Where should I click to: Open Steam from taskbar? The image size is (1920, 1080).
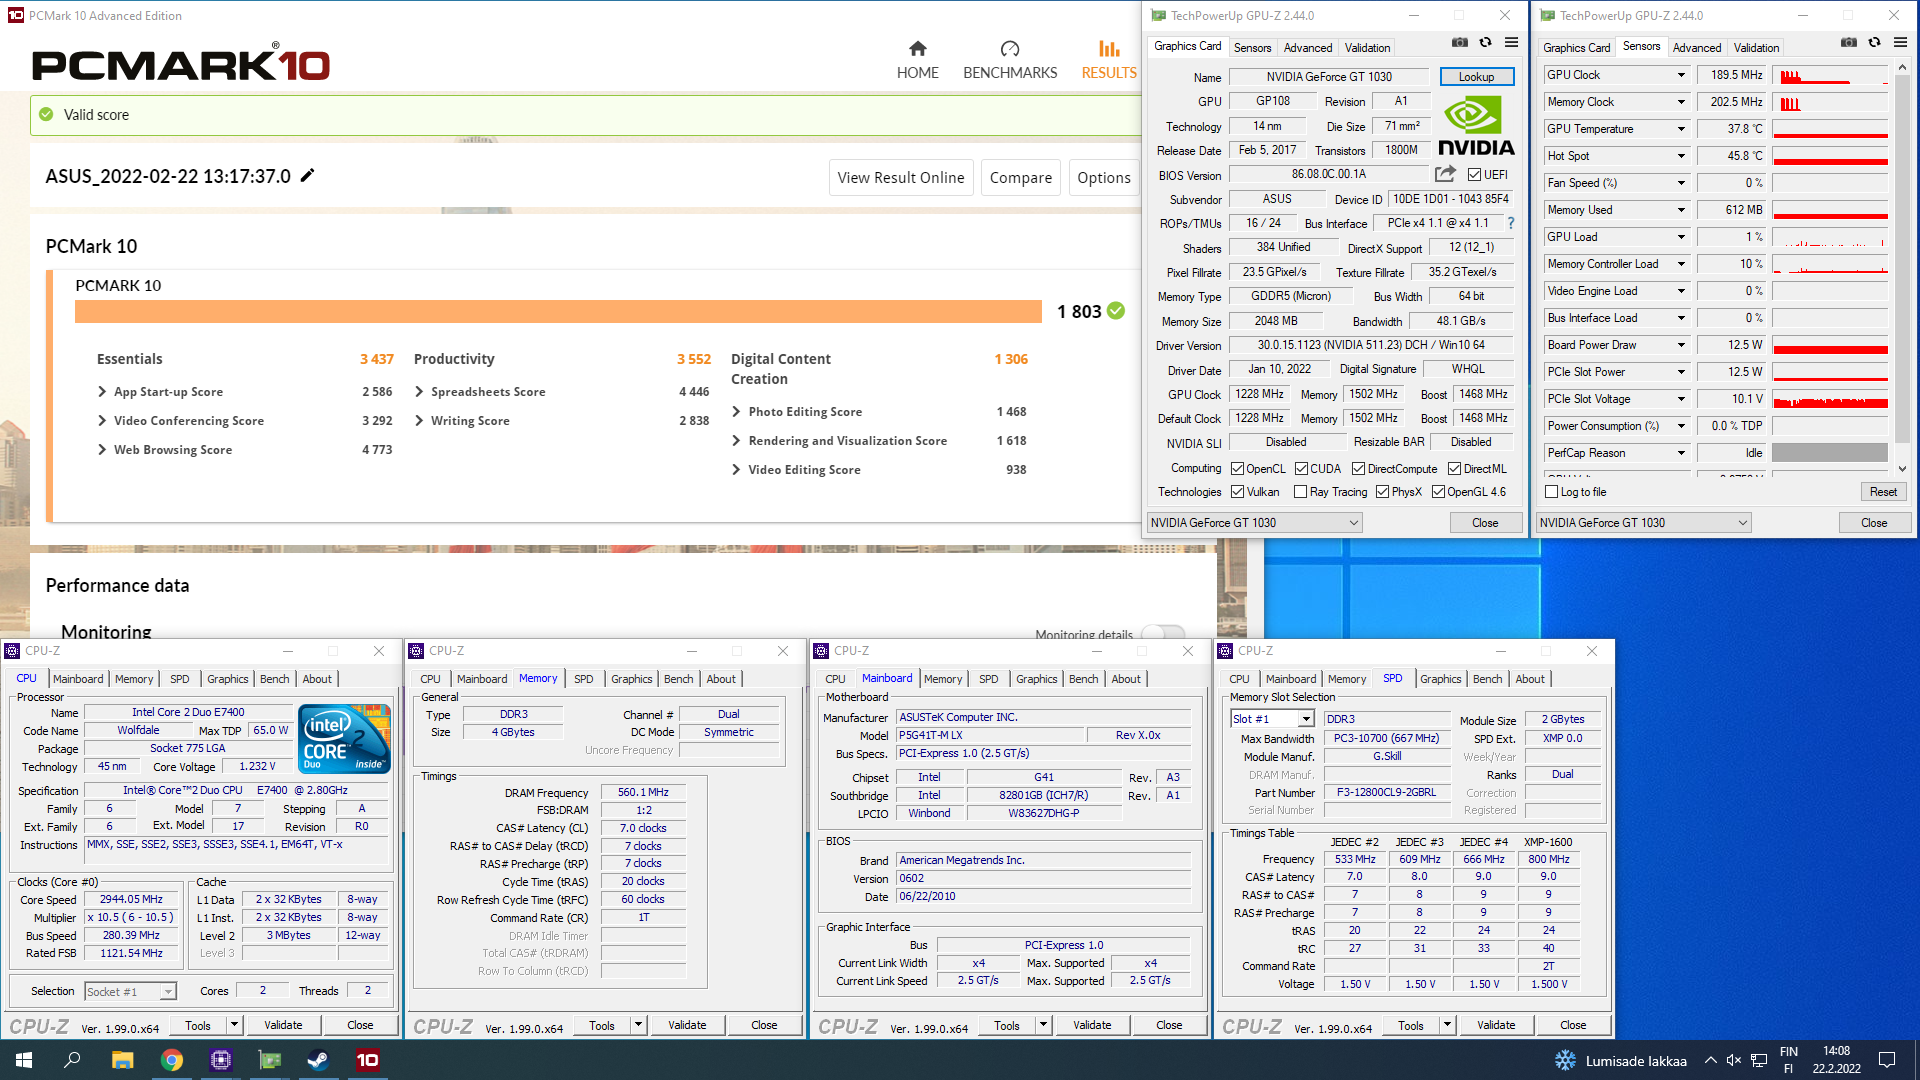coord(318,1060)
